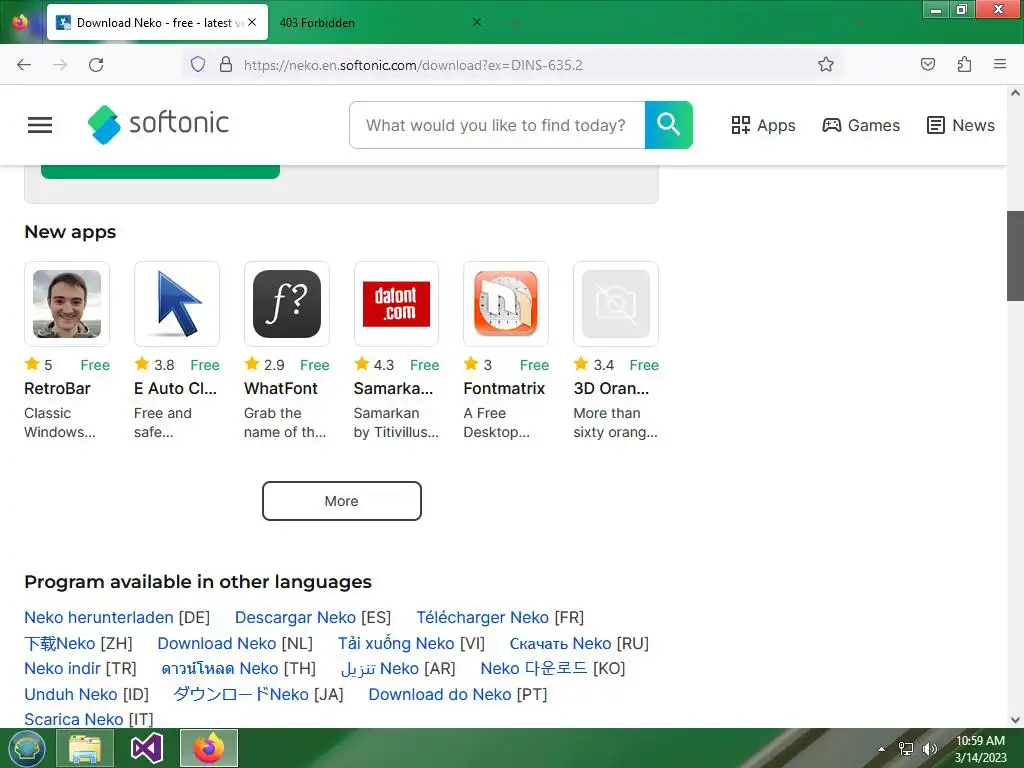Click the Firefox icon in the title bar
Screen dimensions: 1024x768
coord(20,22)
